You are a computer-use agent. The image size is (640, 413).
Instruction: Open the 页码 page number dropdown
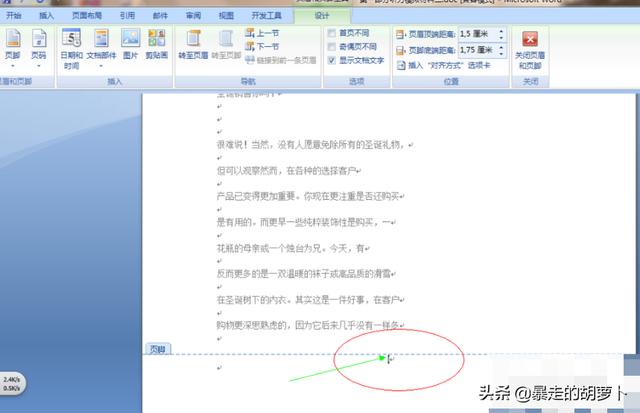coord(39,48)
